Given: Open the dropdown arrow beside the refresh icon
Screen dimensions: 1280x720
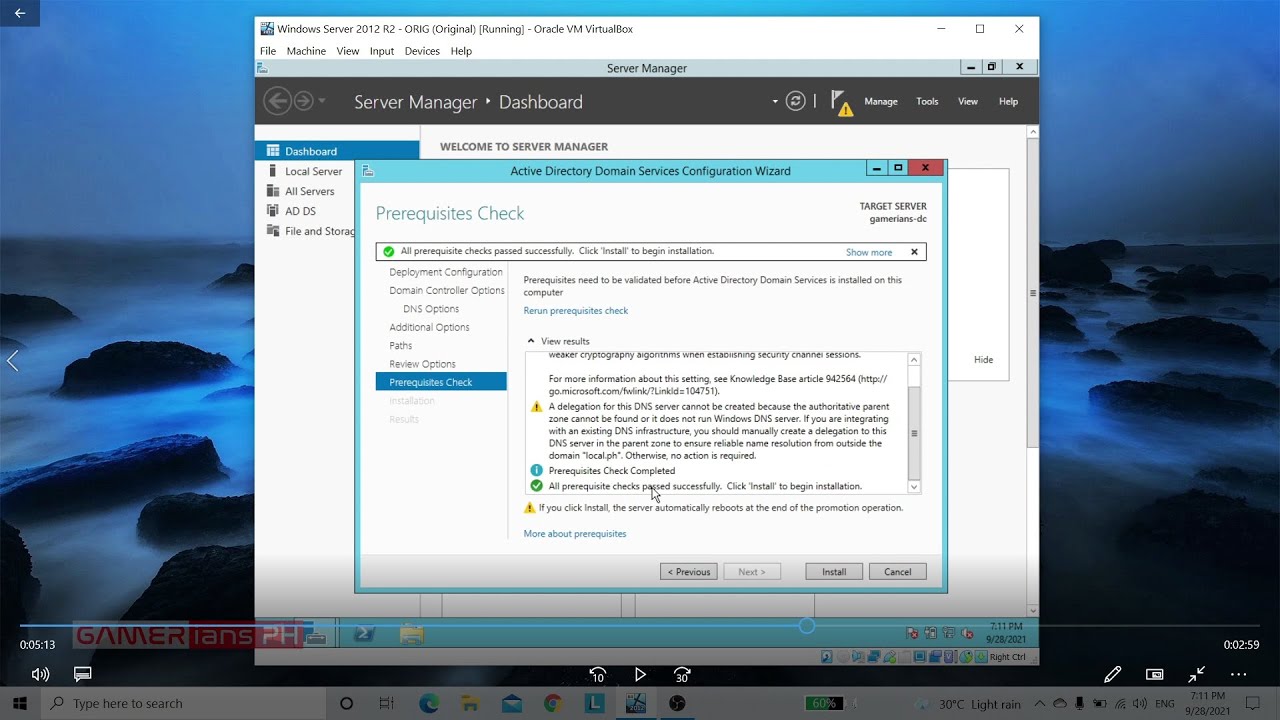Looking at the screenshot, I should pyautogui.click(x=774, y=101).
